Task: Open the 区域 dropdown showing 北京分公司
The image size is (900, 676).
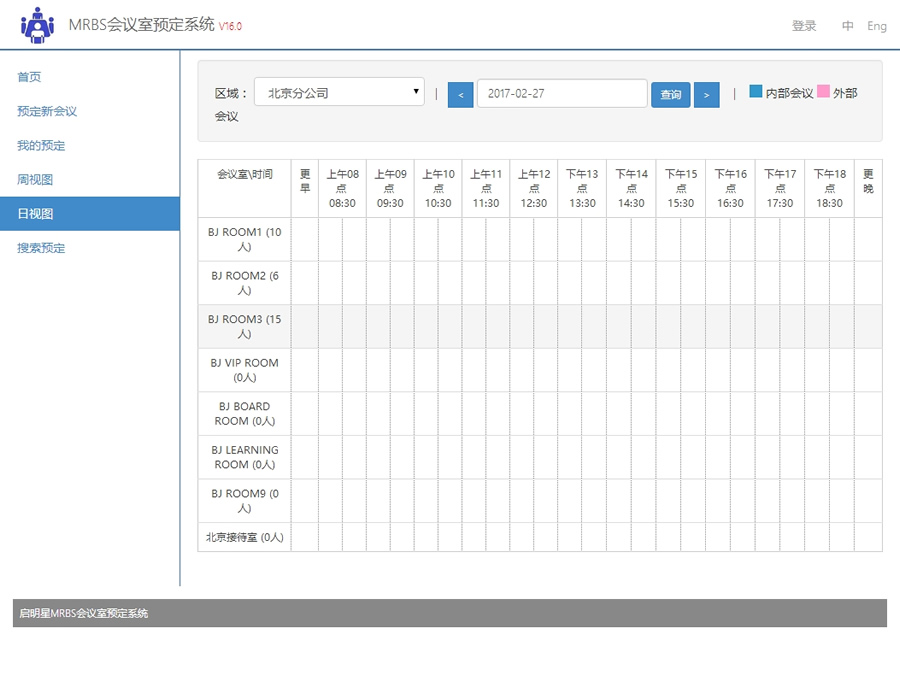Action: point(339,93)
